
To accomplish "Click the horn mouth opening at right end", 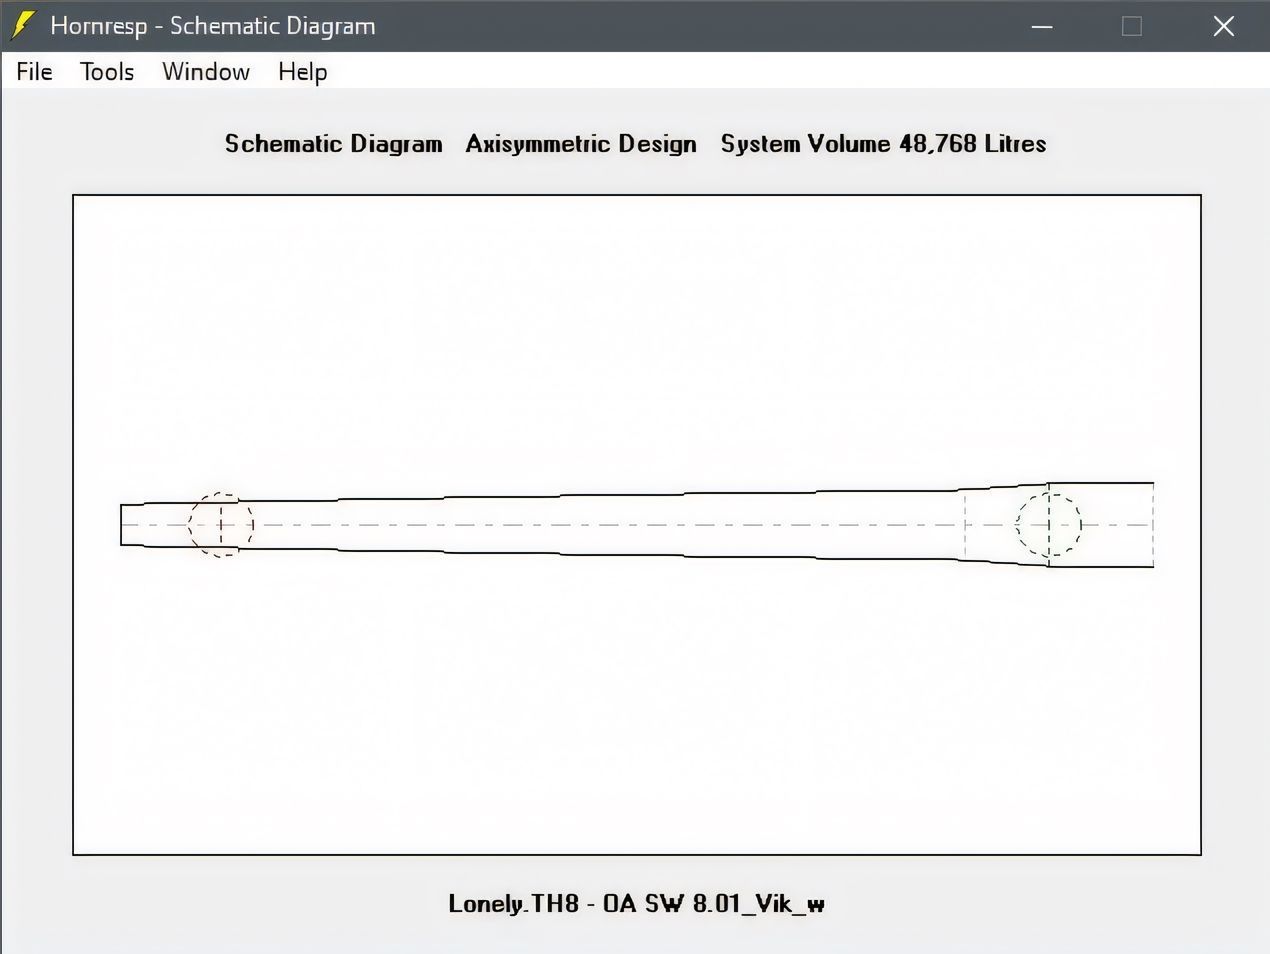I will click(1153, 525).
